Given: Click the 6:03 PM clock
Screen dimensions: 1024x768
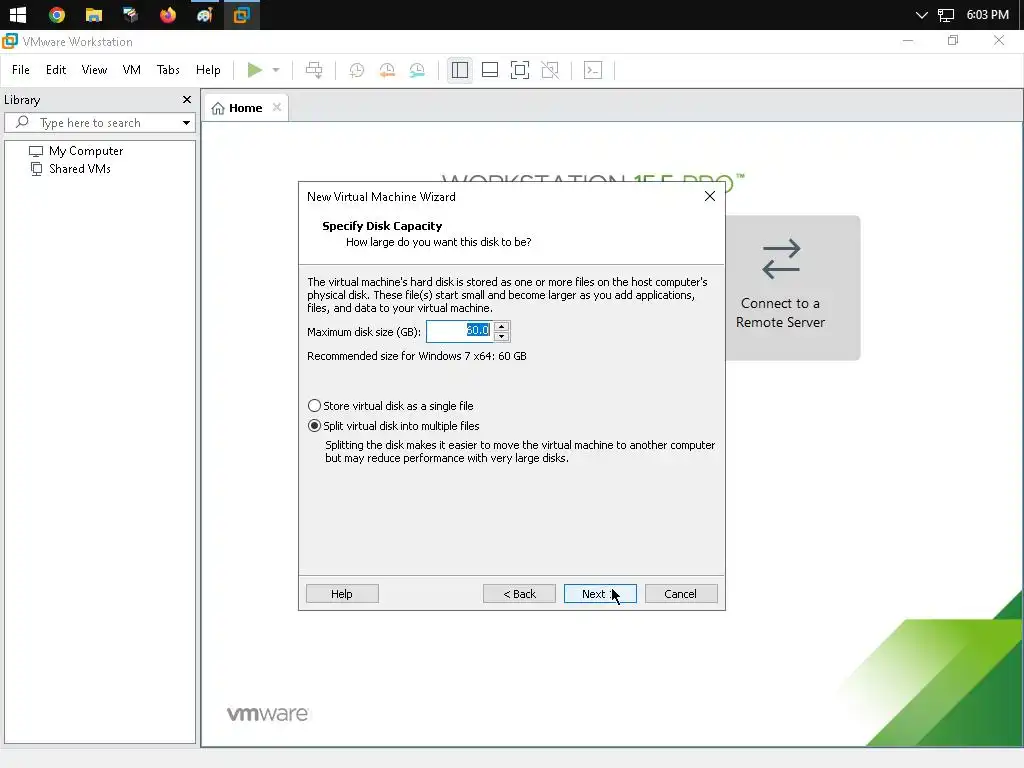Looking at the screenshot, I should coord(987,14).
